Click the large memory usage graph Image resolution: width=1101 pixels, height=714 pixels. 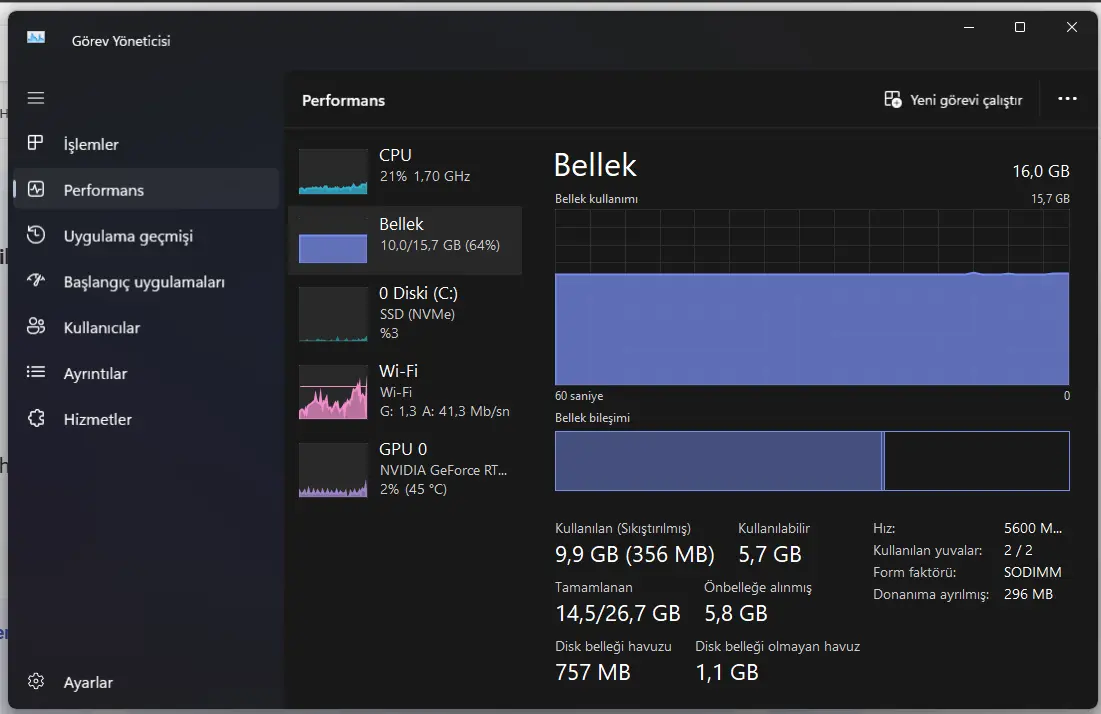(x=812, y=297)
